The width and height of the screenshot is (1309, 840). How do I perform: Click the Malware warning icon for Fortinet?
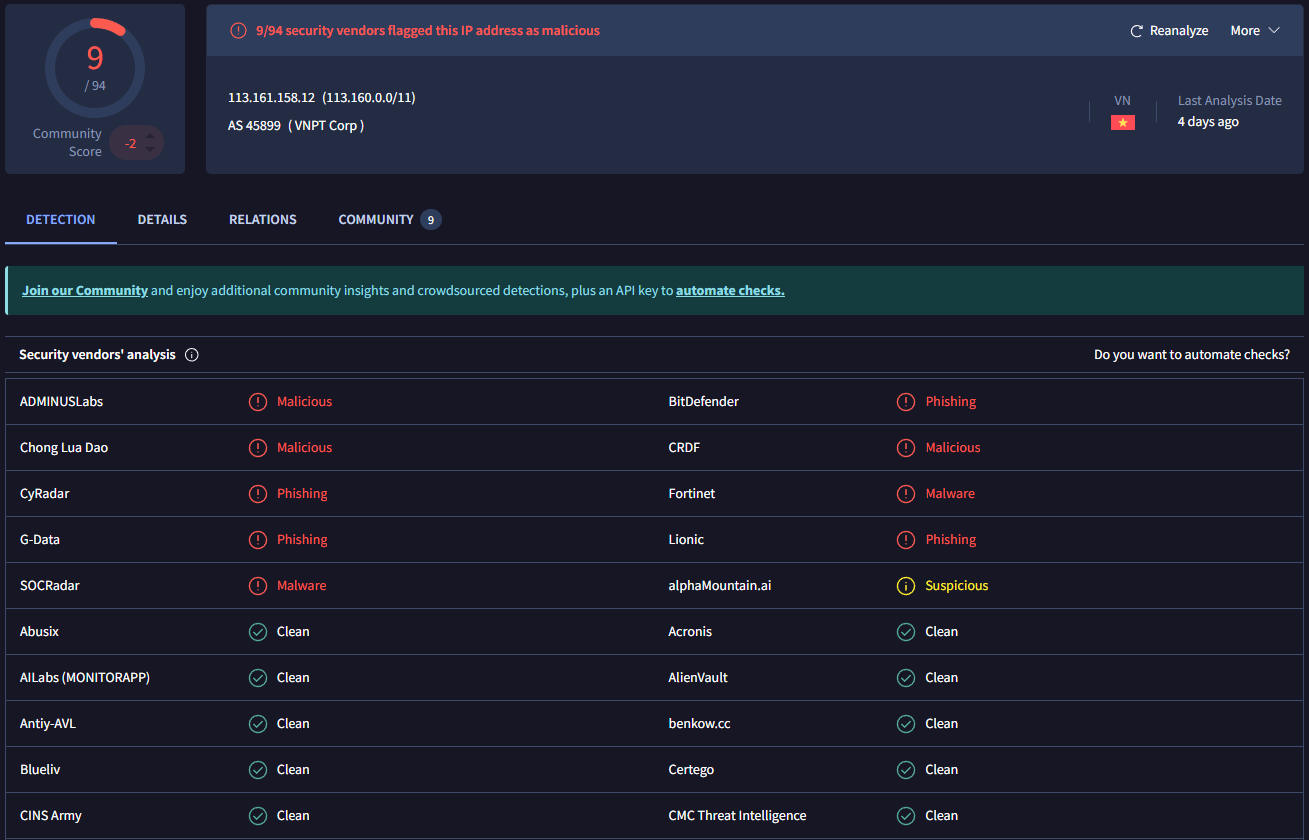click(906, 493)
